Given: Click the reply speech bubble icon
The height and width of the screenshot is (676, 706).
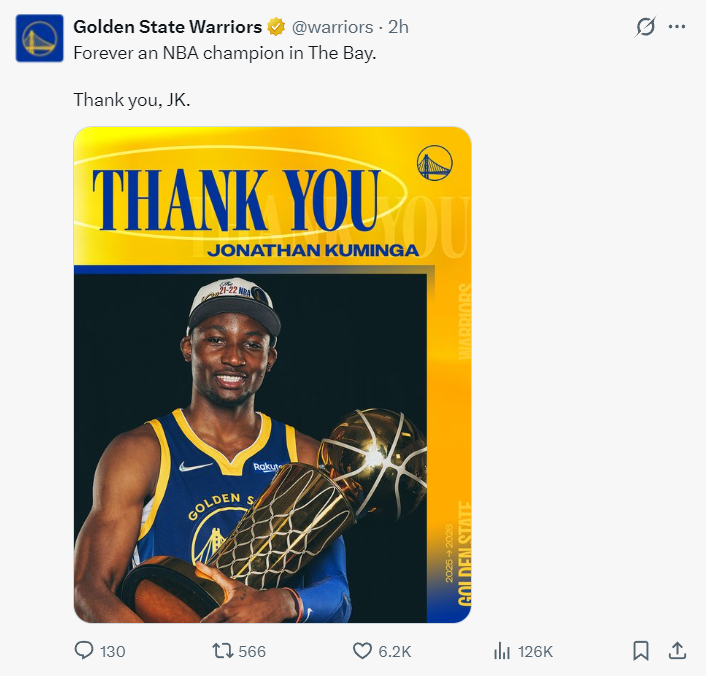Looking at the screenshot, I should (x=85, y=651).
